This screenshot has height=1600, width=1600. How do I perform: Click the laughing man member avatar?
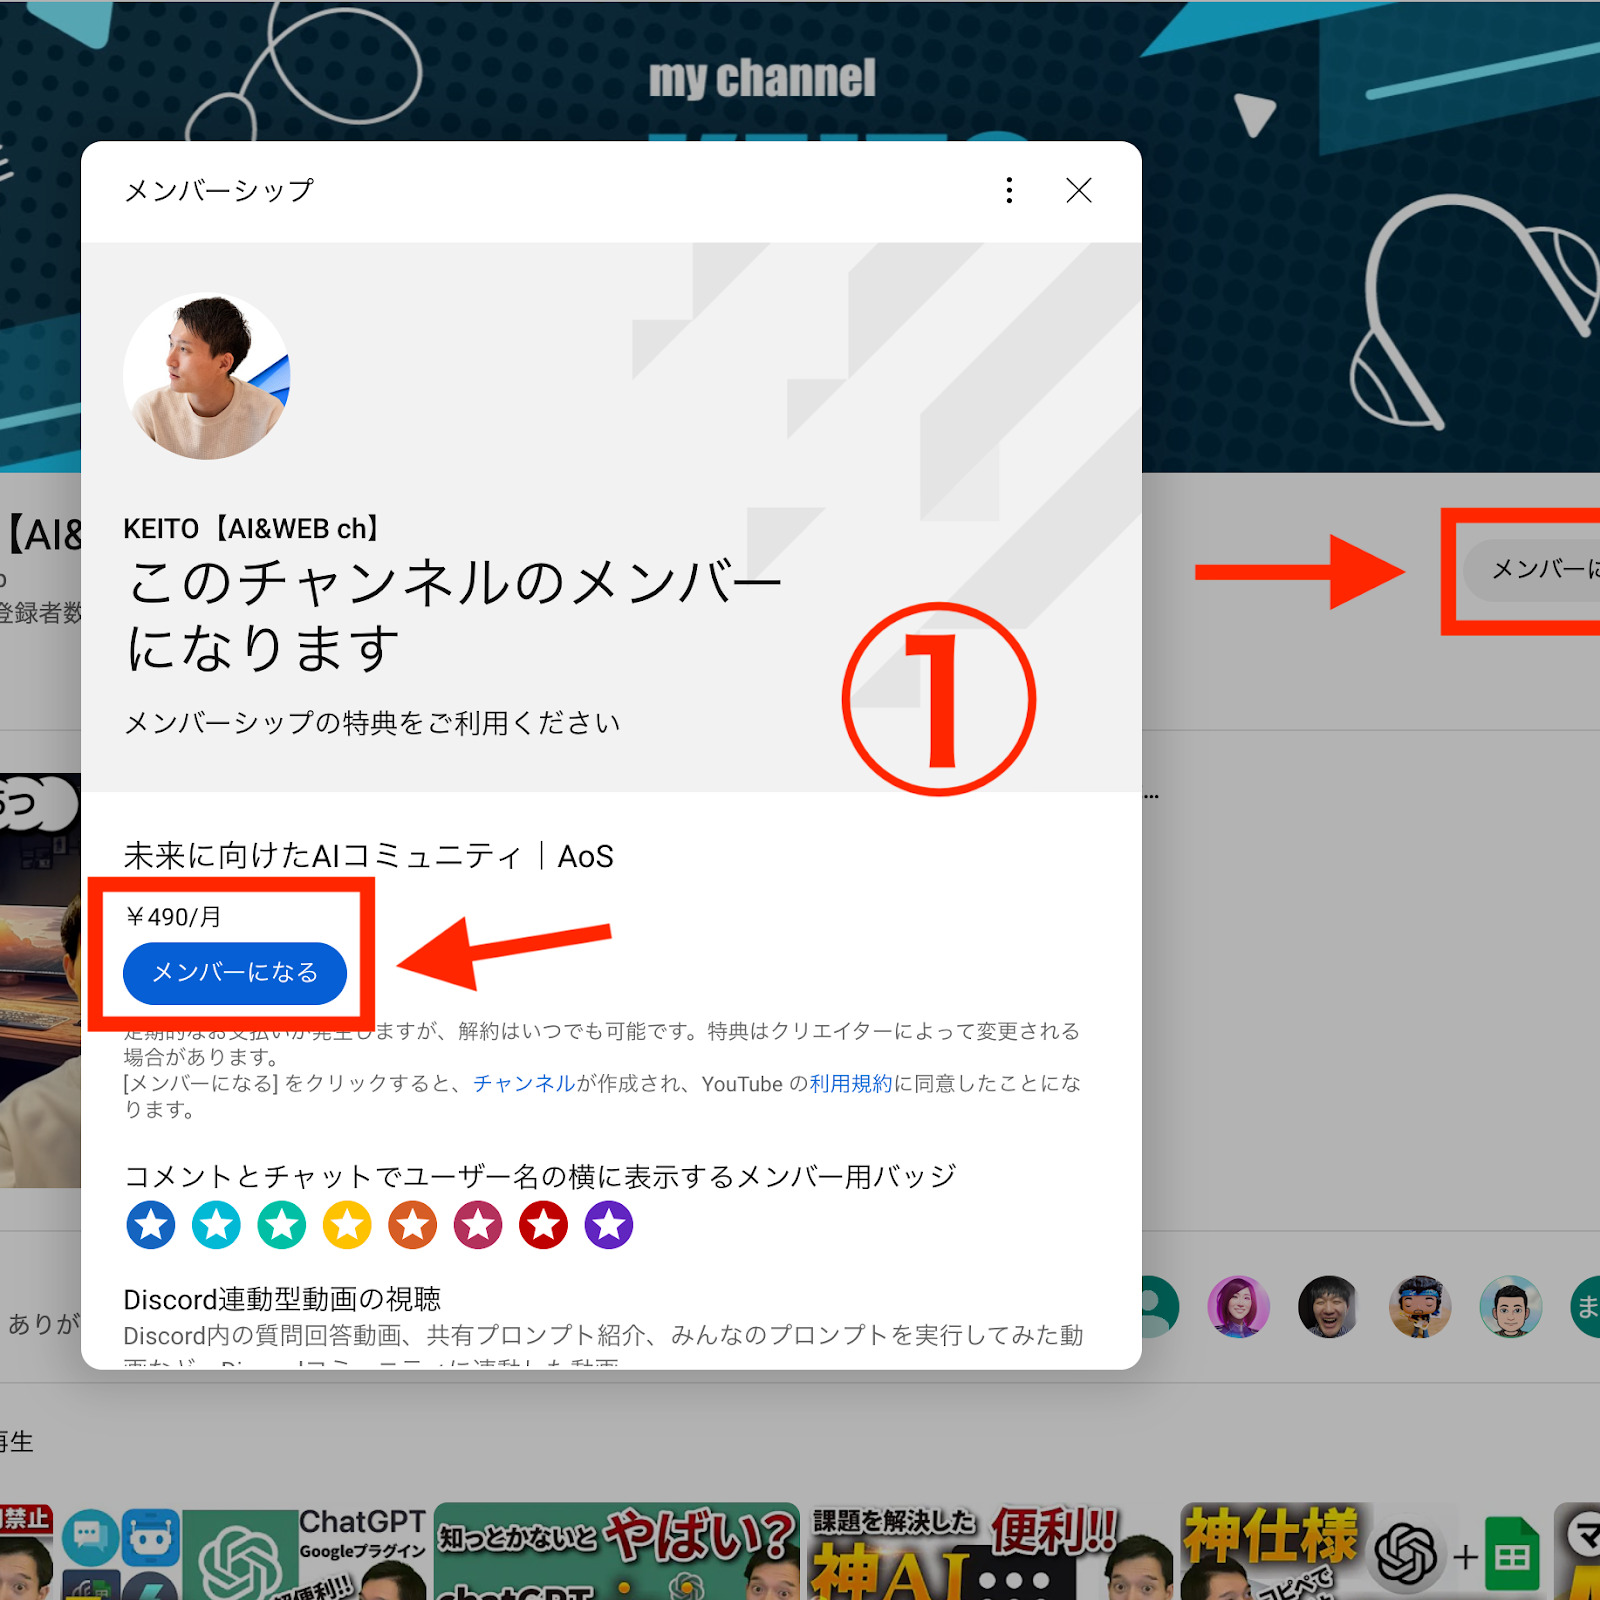1329,1307
